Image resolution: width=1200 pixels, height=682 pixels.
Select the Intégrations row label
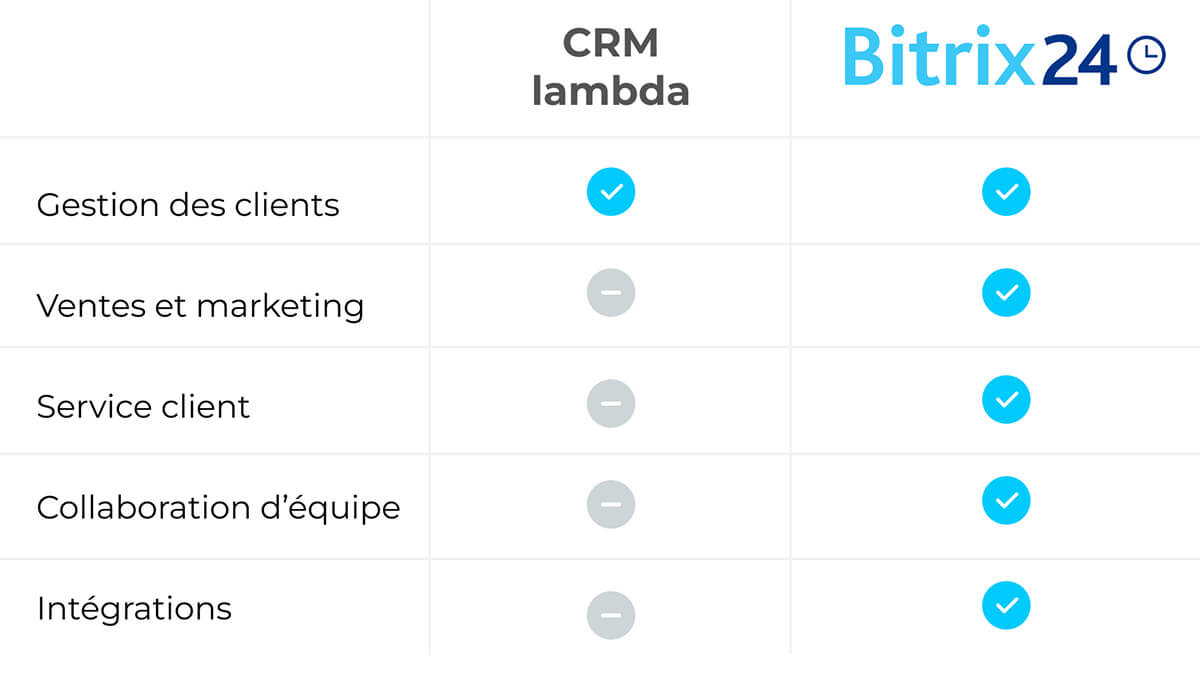click(x=134, y=608)
